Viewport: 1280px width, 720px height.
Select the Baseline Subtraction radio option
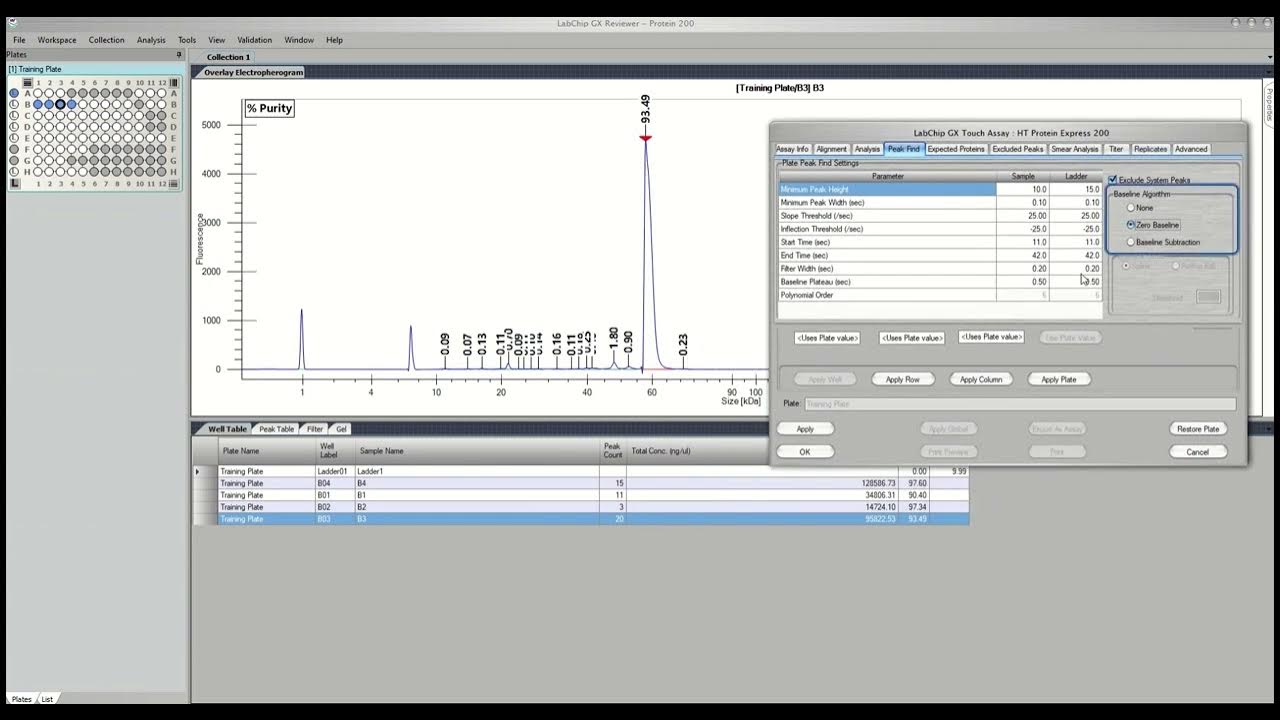[x=1131, y=242]
